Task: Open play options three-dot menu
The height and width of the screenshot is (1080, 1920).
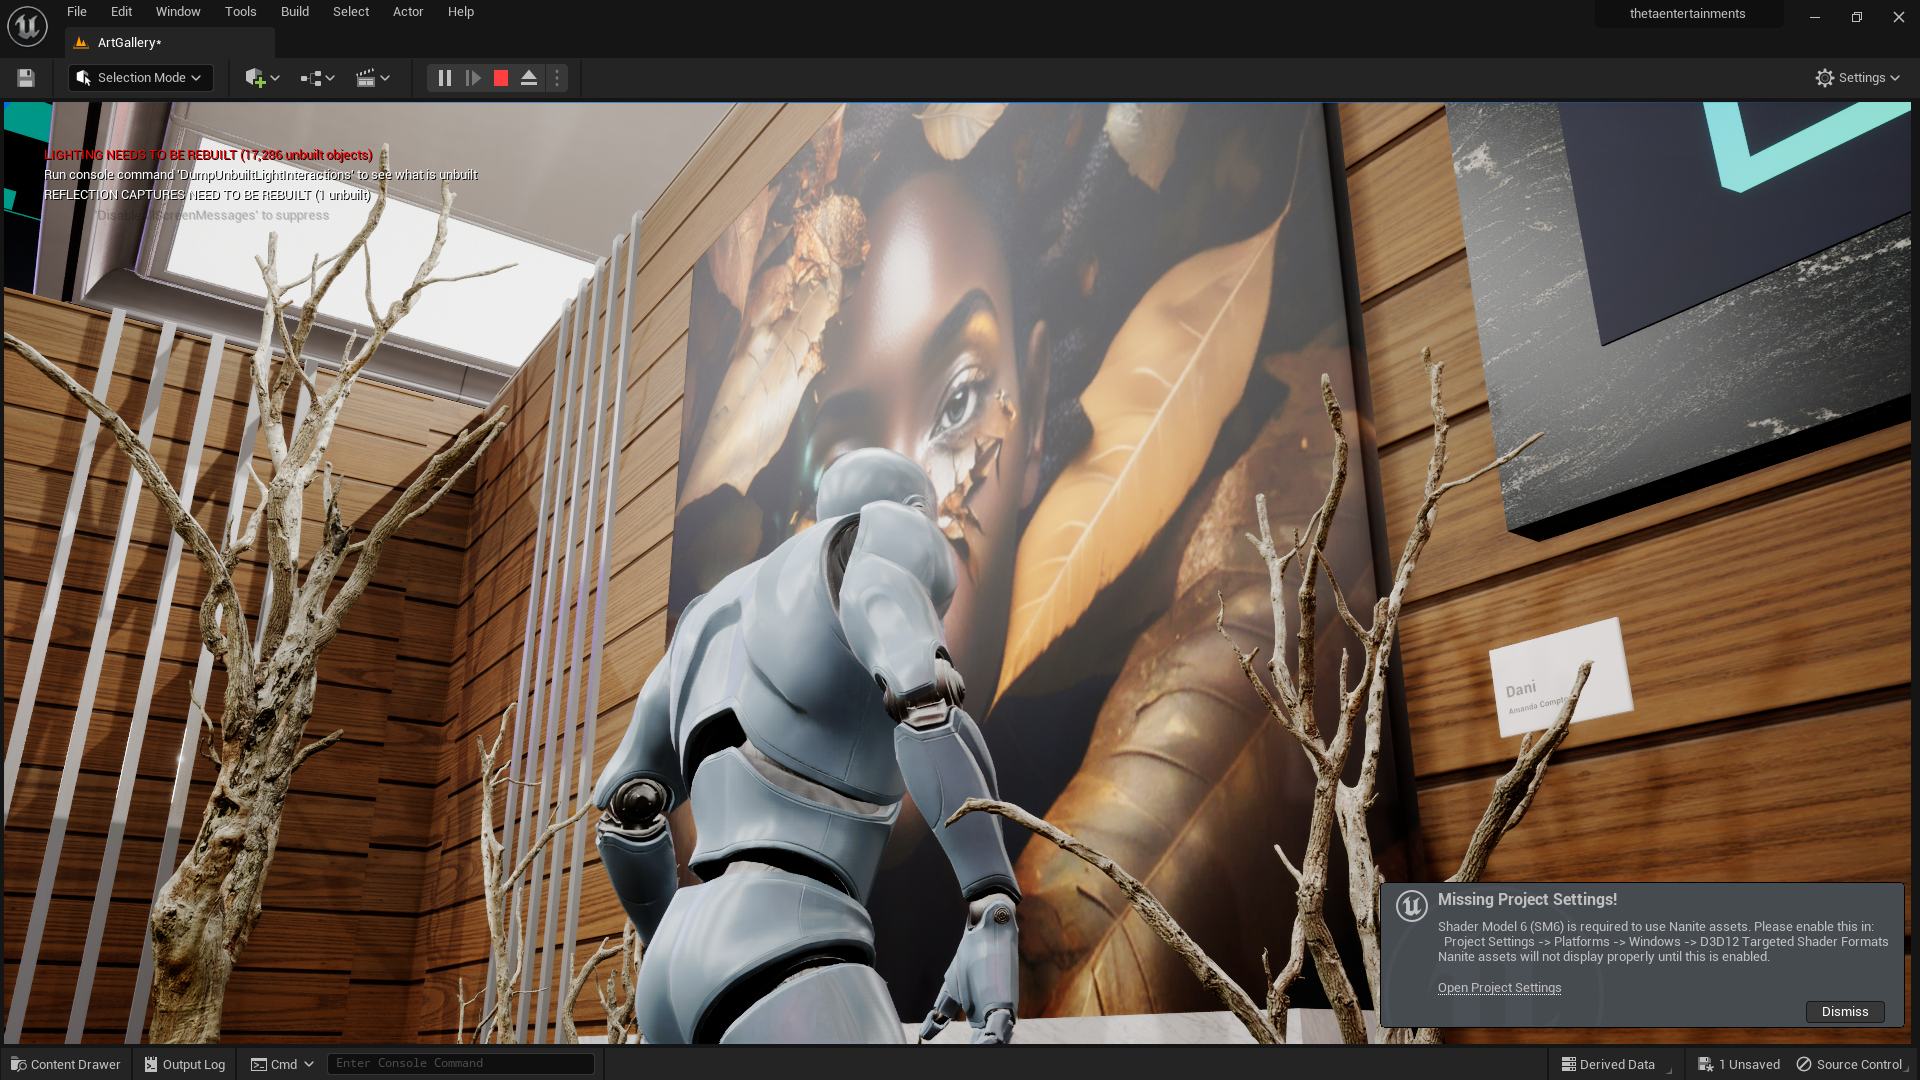Action: [x=557, y=78]
